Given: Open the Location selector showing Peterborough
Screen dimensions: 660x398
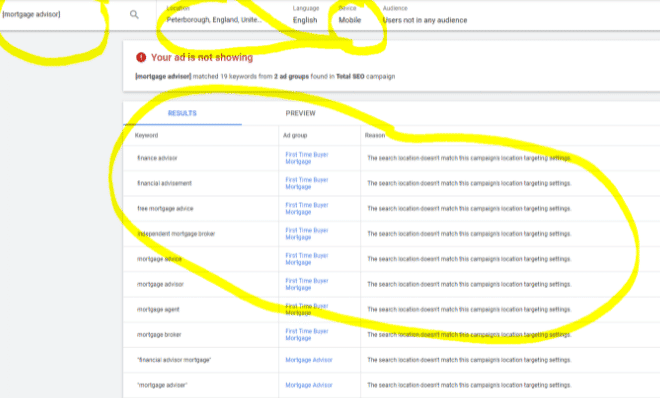Looking at the screenshot, I should [x=214, y=15].
